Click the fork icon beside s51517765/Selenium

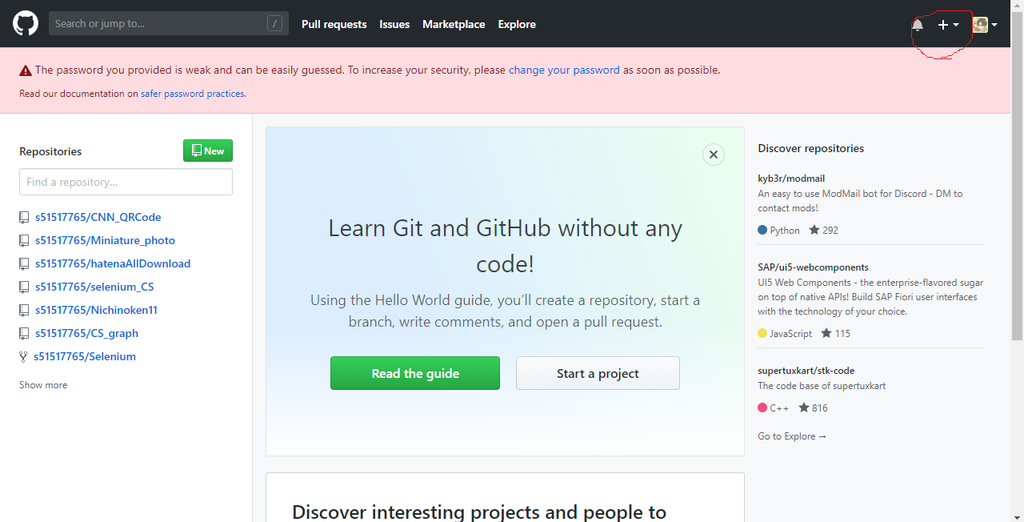(24, 357)
